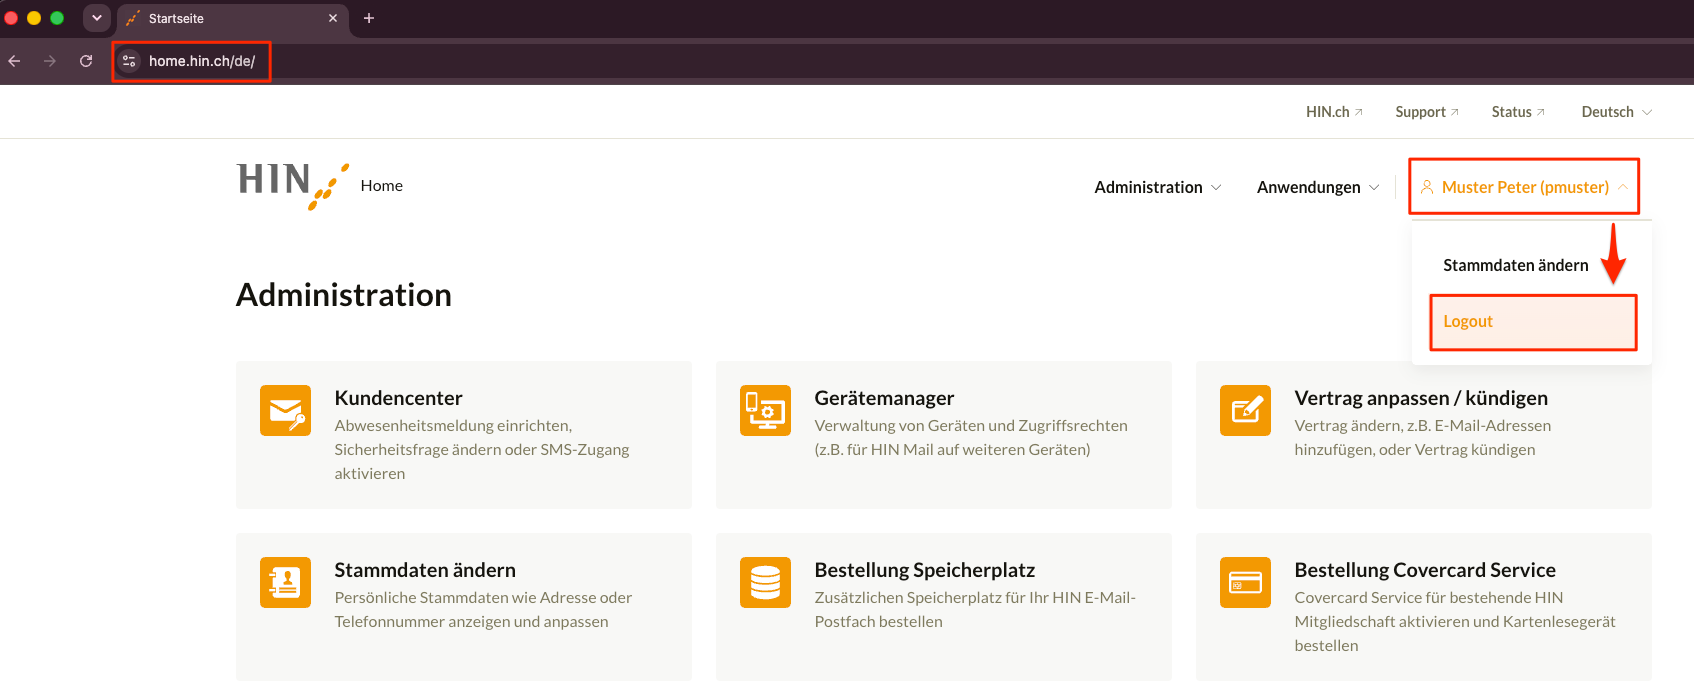Choose Logout from the user menu
The image size is (1694, 697).
coord(1533,321)
